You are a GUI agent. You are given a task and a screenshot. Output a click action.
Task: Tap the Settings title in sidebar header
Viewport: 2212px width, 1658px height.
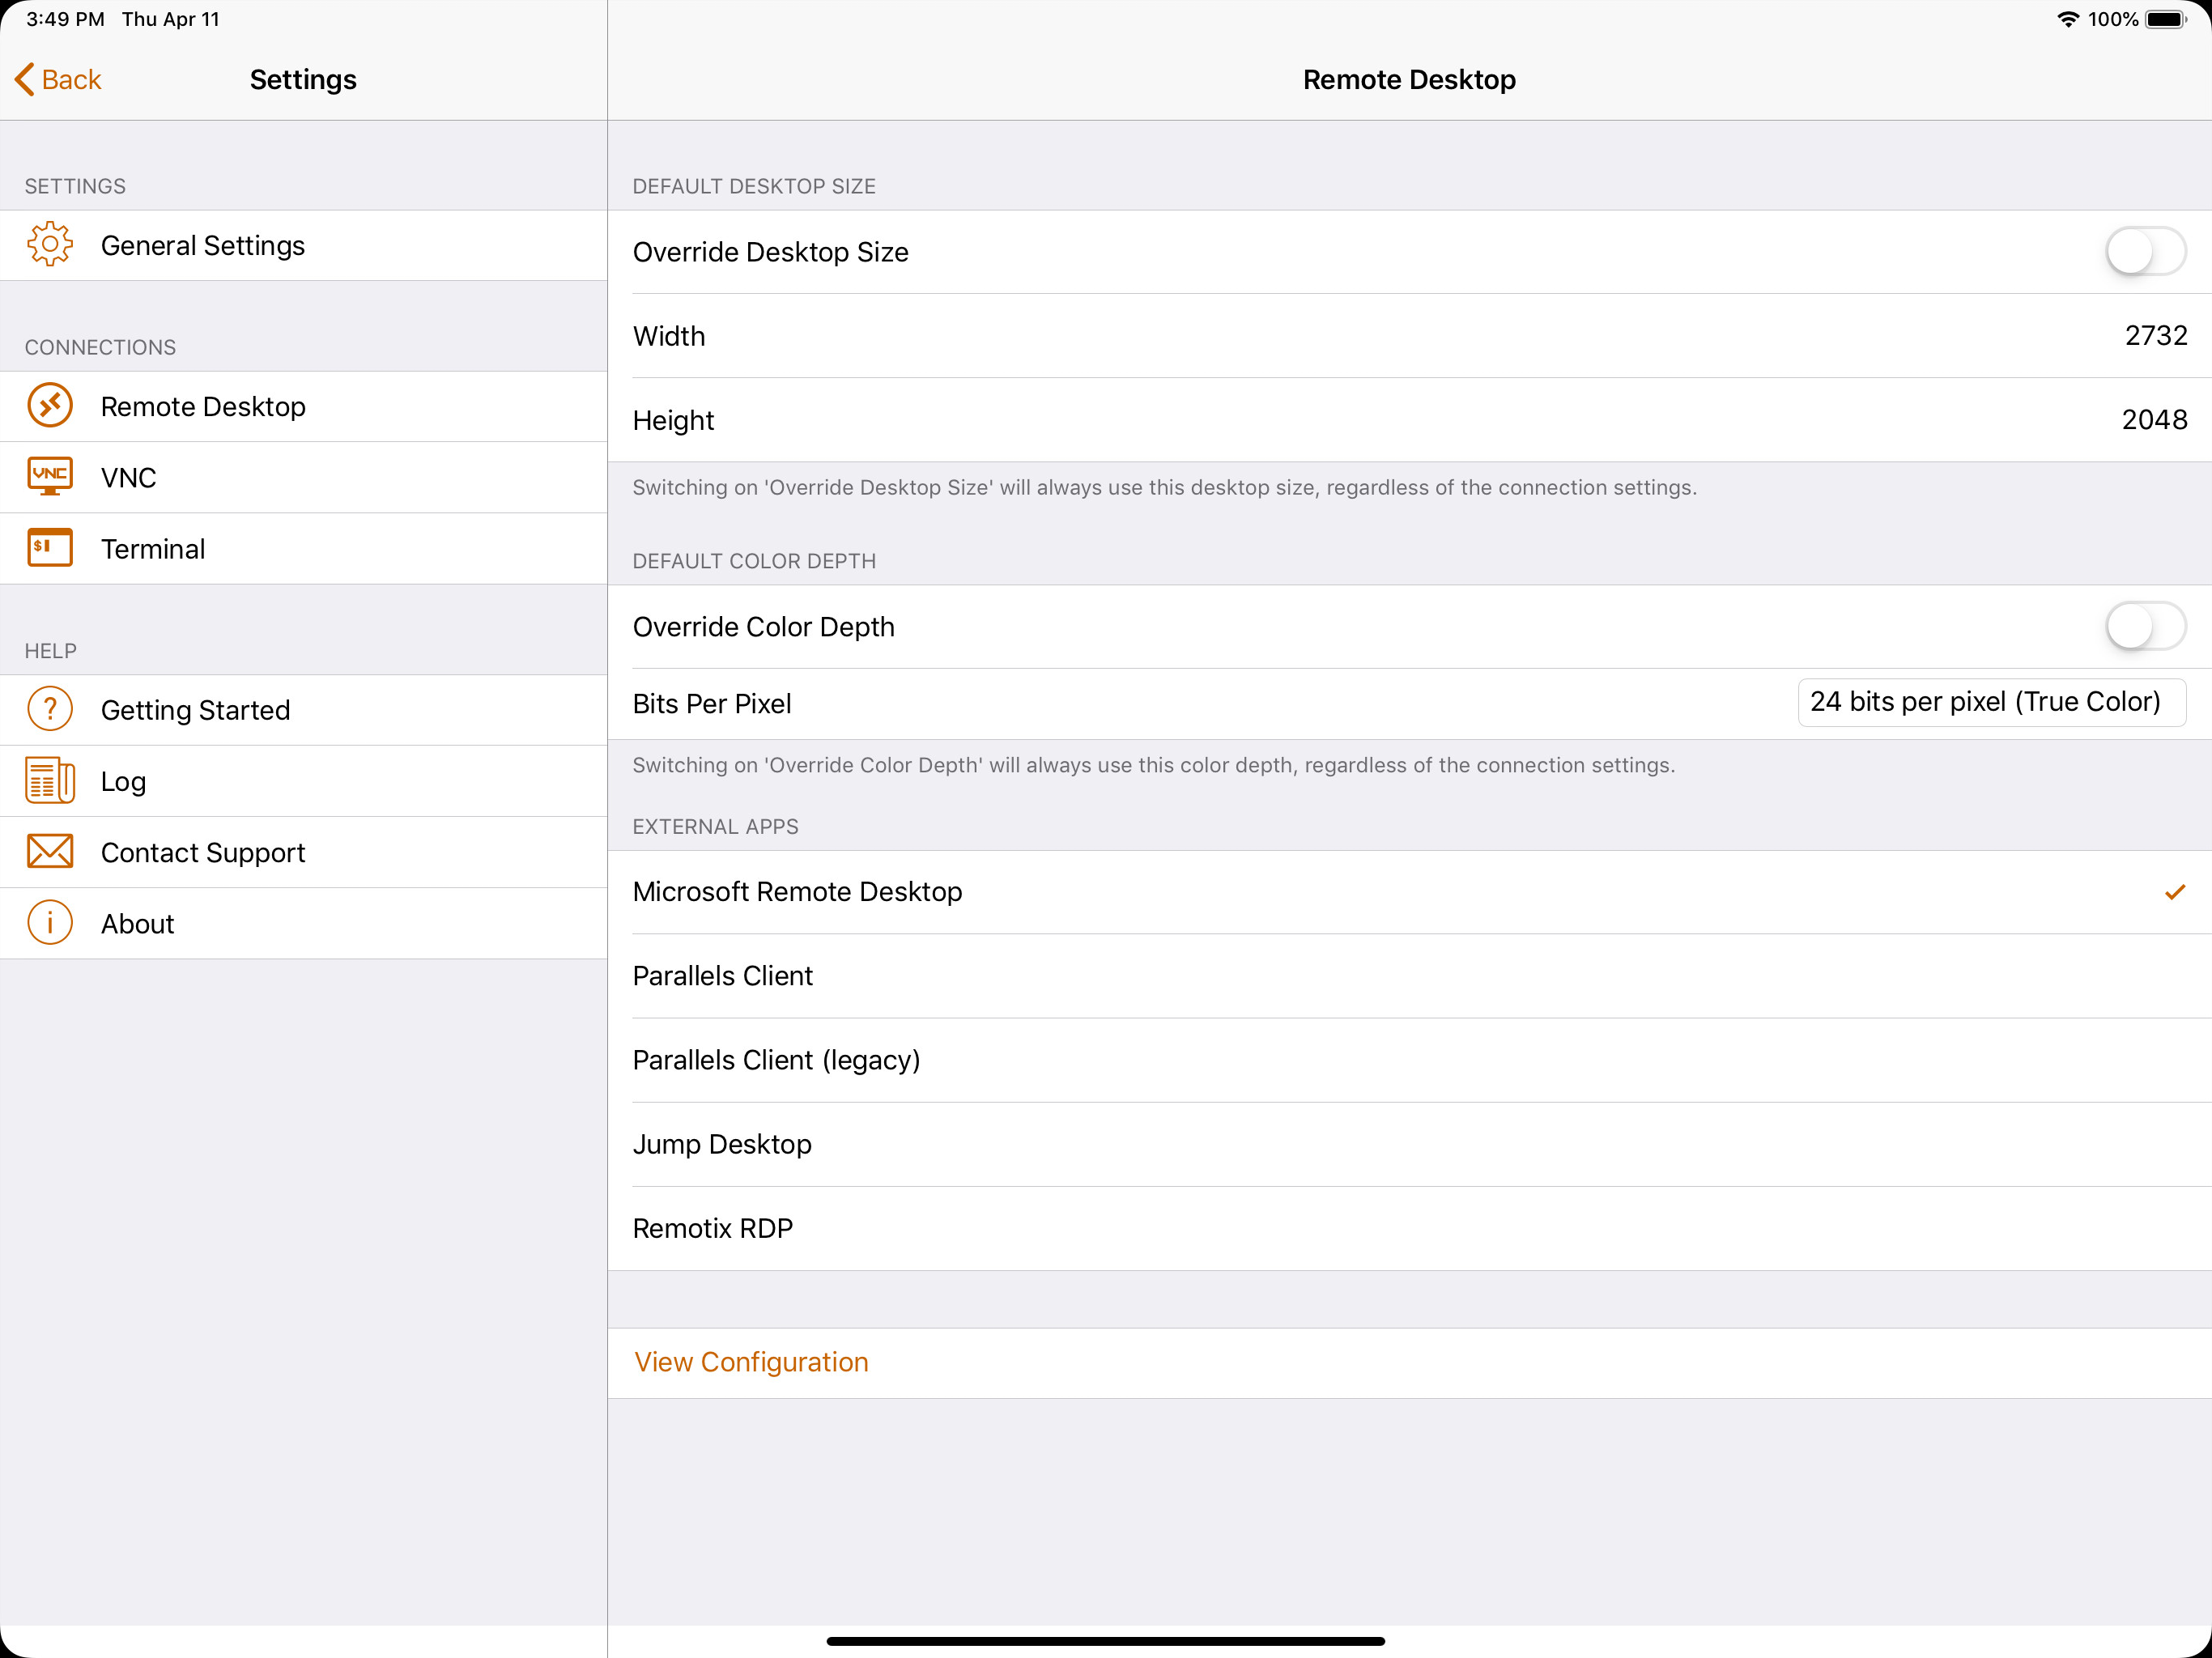(x=303, y=79)
